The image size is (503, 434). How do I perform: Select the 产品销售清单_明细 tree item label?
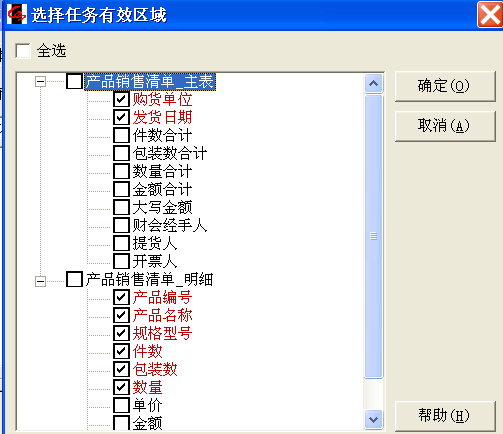point(149,279)
